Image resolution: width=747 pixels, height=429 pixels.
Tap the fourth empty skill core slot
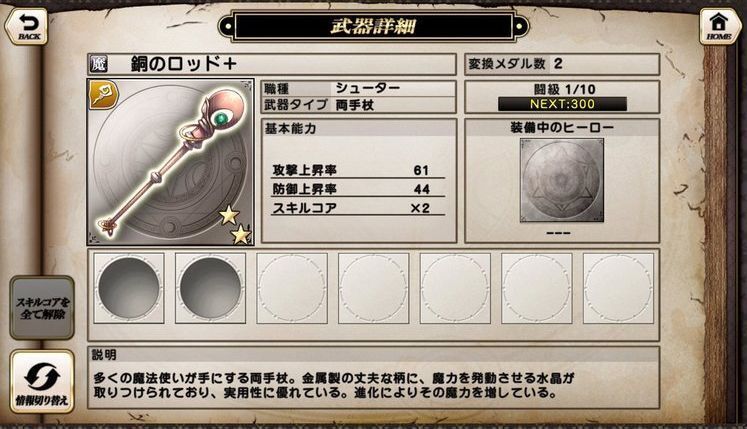coord(374,288)
